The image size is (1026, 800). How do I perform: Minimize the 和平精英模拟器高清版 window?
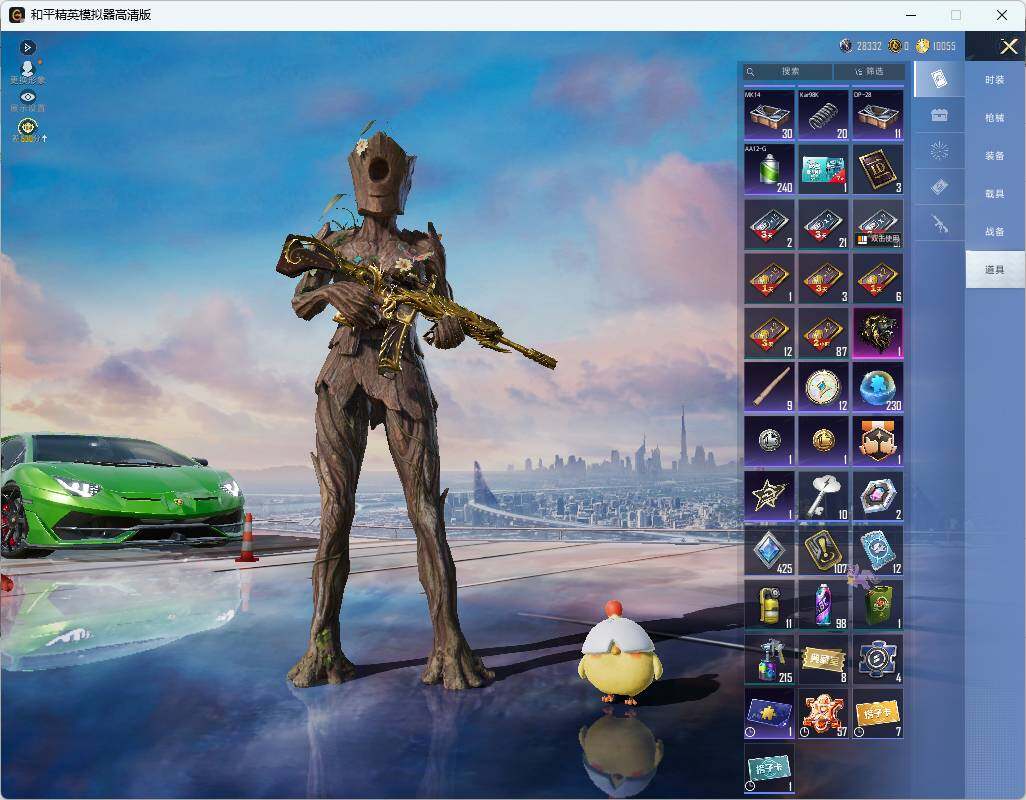(x=911, y=15)
